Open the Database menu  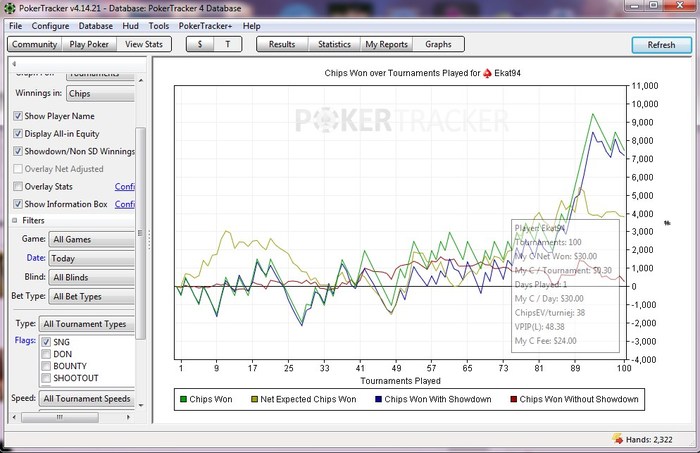pyautogui.click(x=96, y=26)
